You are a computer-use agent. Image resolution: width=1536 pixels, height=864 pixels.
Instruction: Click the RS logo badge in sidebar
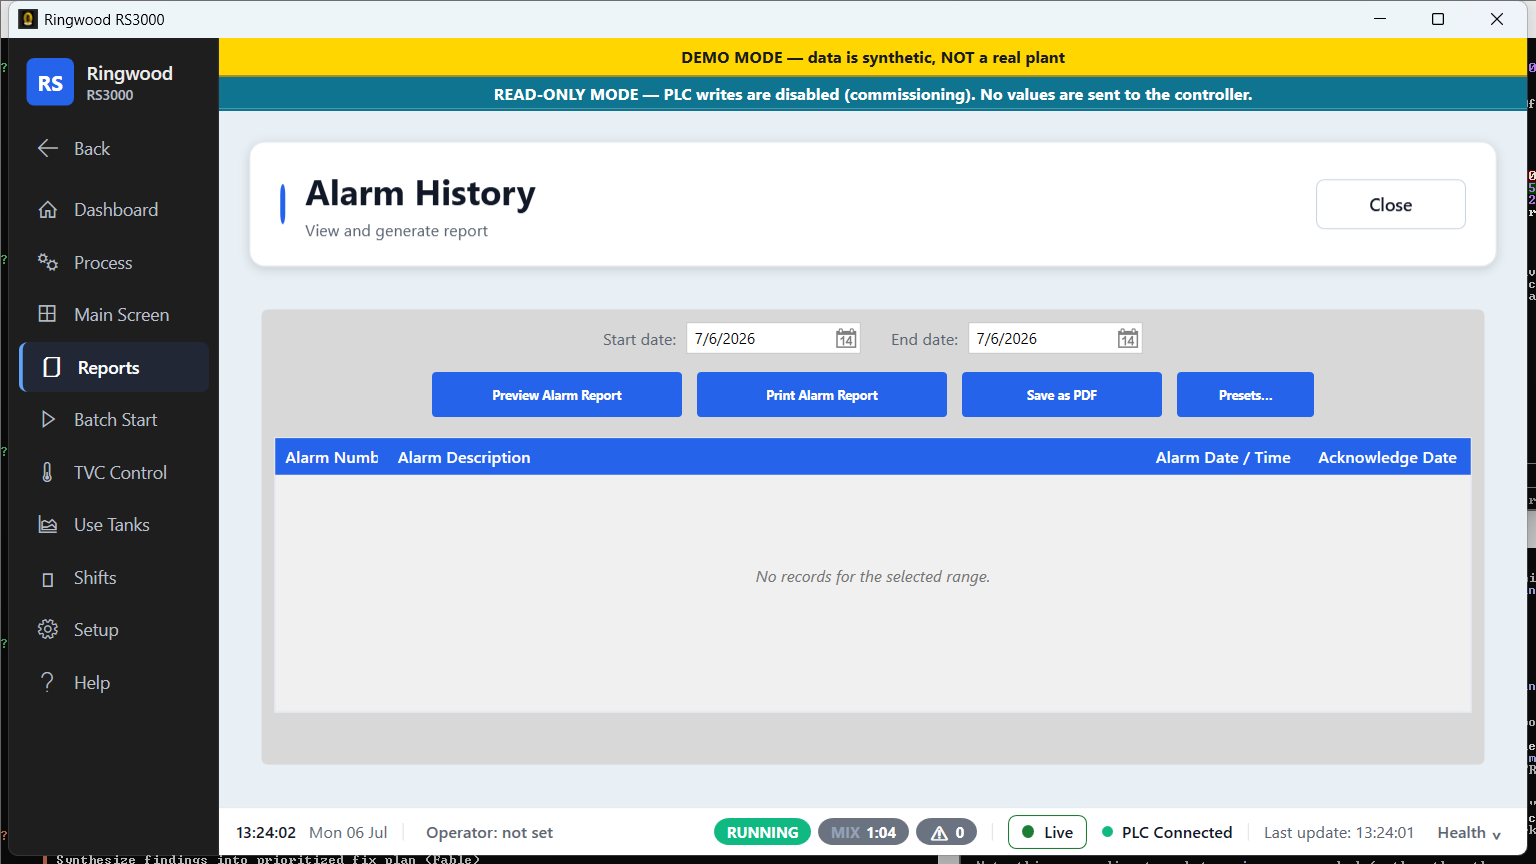tap(50, 82)
